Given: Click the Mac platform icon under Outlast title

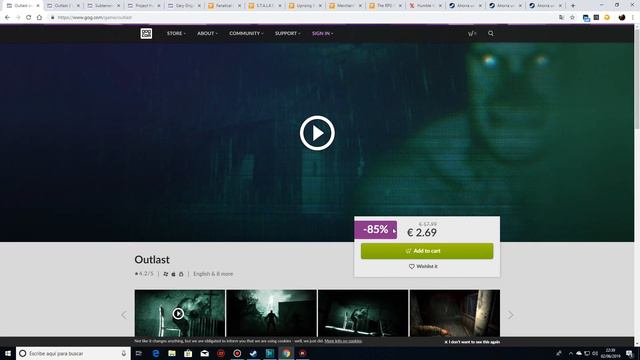Looking at the screenshot, I should [x=173, y=274].
